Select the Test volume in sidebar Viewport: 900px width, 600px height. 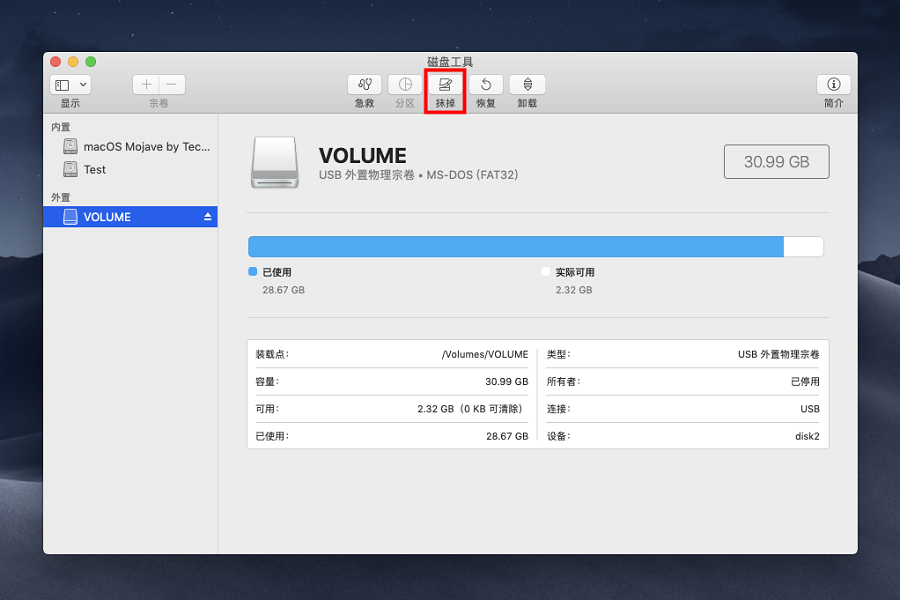pos(95,170)
